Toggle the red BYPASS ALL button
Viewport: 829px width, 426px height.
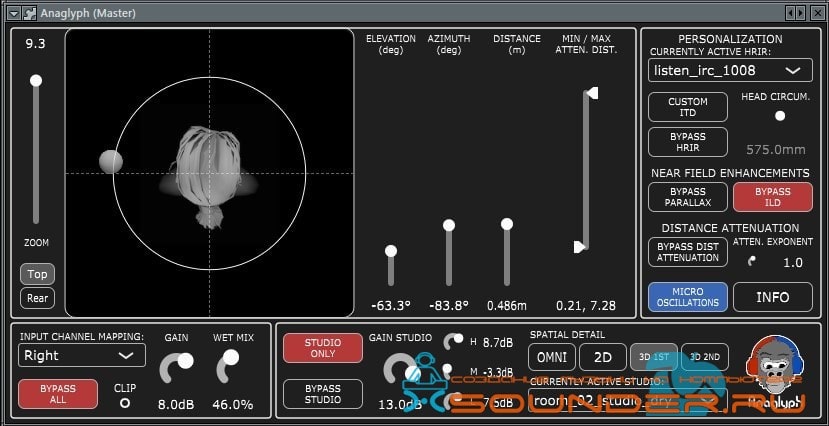point(58,394)
